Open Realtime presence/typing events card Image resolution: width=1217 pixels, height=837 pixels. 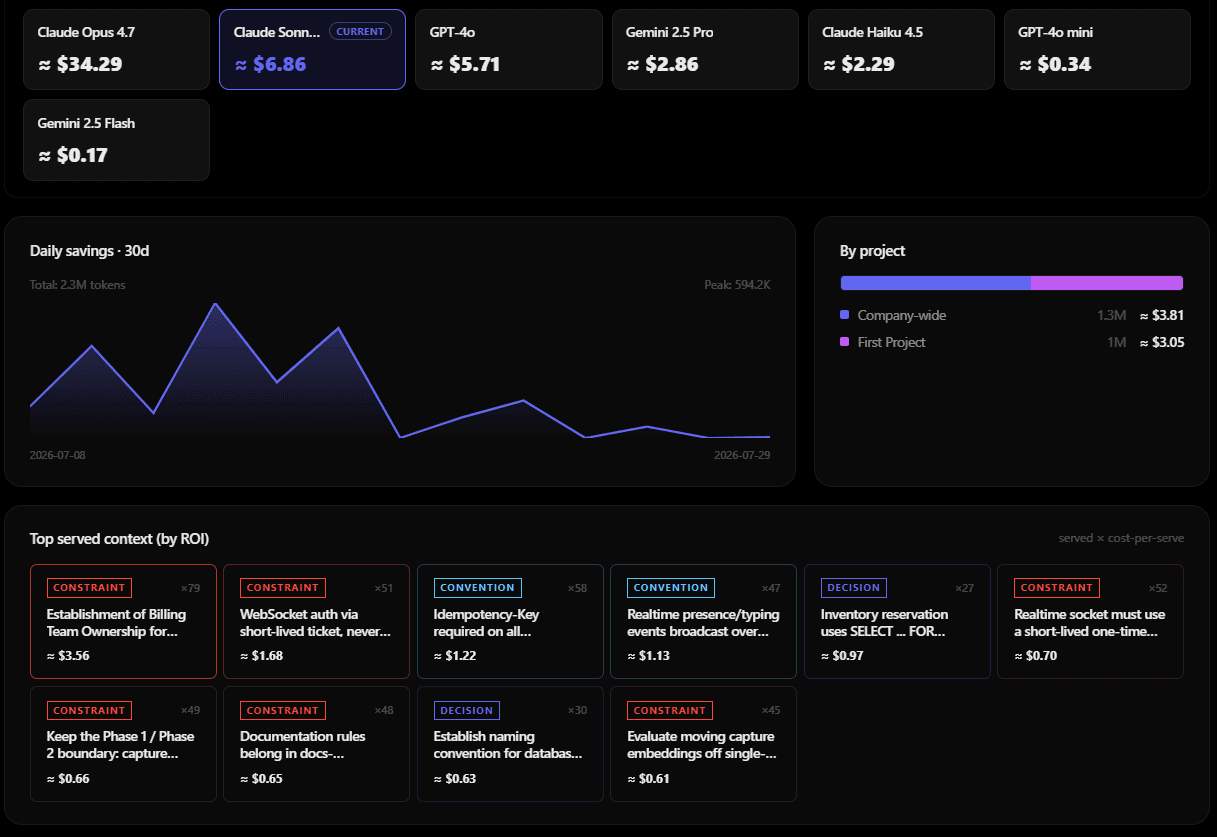[703, 621]
